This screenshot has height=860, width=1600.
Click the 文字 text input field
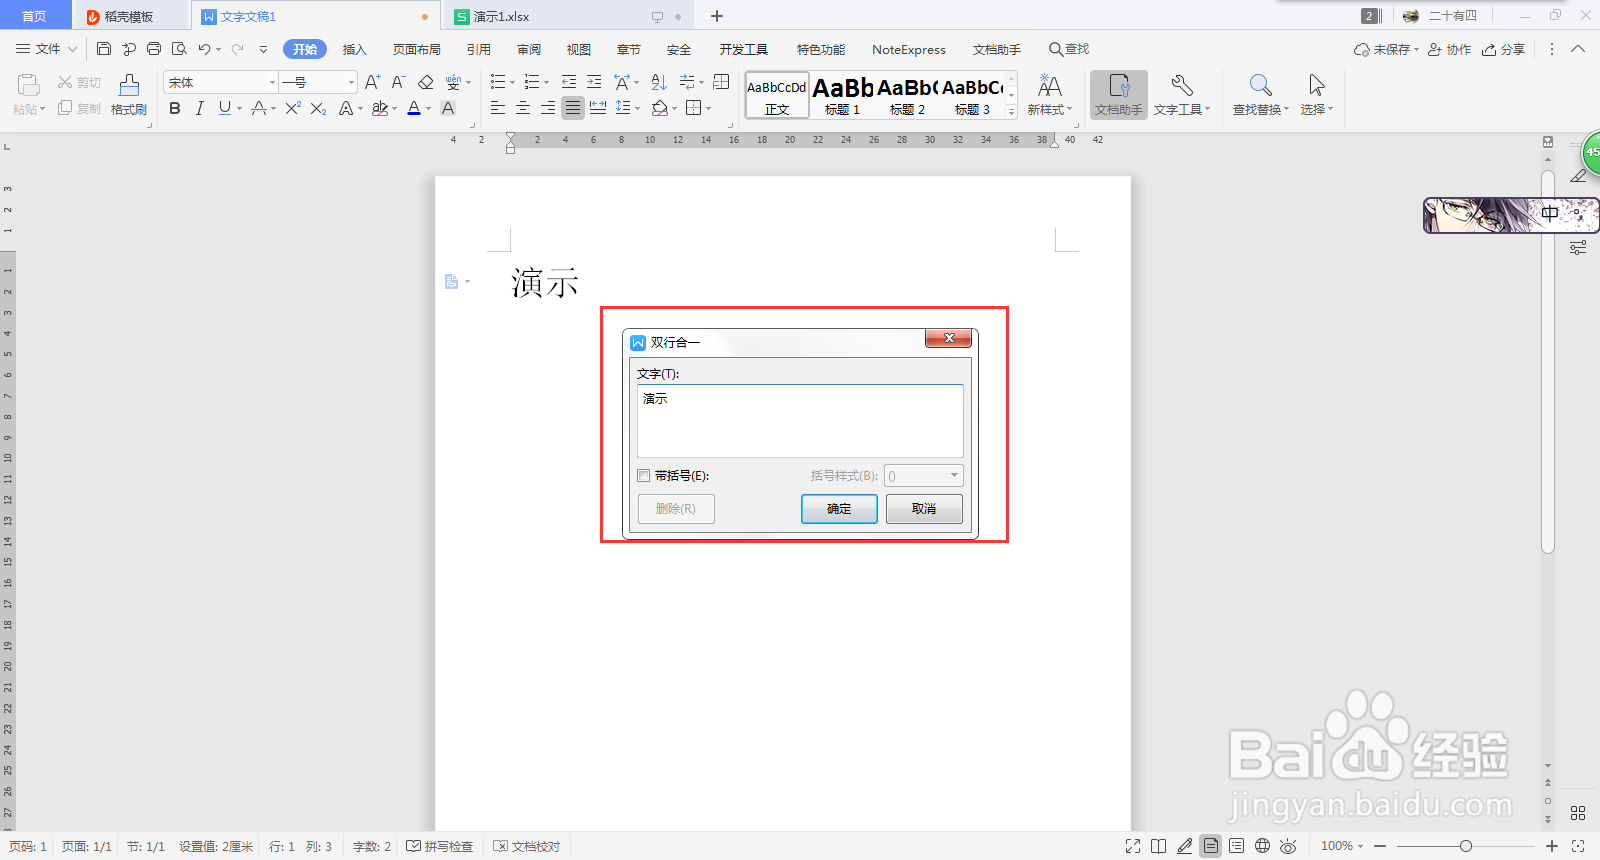click(x=800, y=421)
